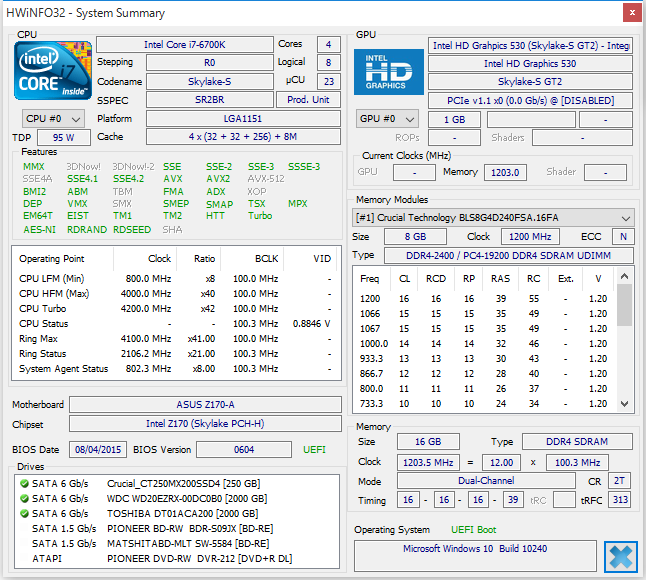
Task: Click the Dual-Channel mode field
Action: click(486, 480)
